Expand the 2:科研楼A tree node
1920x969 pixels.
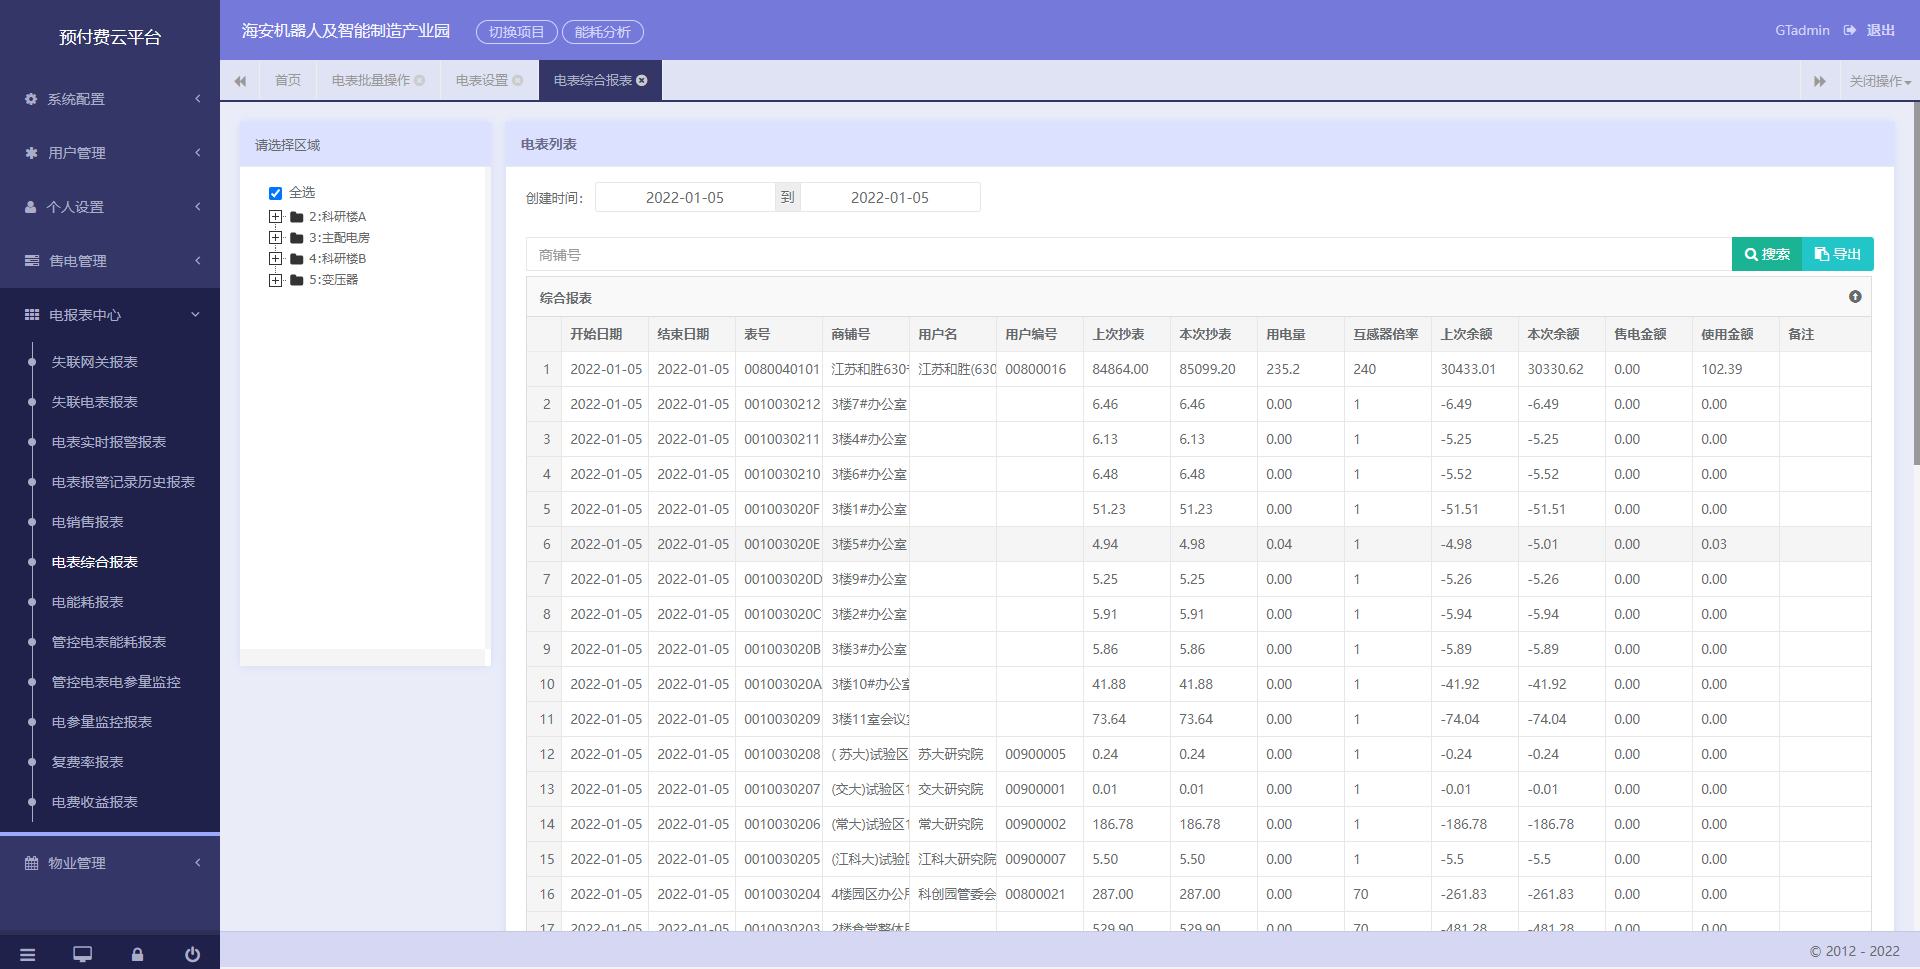(x=275, y=216)
